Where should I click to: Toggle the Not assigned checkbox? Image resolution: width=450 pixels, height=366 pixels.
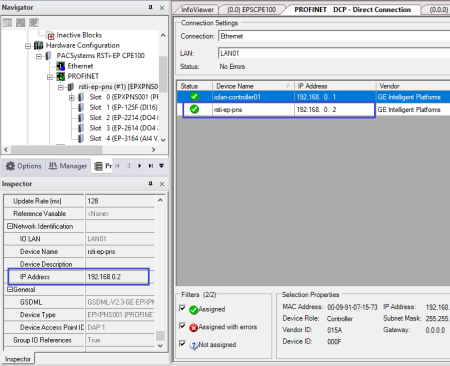click(182, 343)
